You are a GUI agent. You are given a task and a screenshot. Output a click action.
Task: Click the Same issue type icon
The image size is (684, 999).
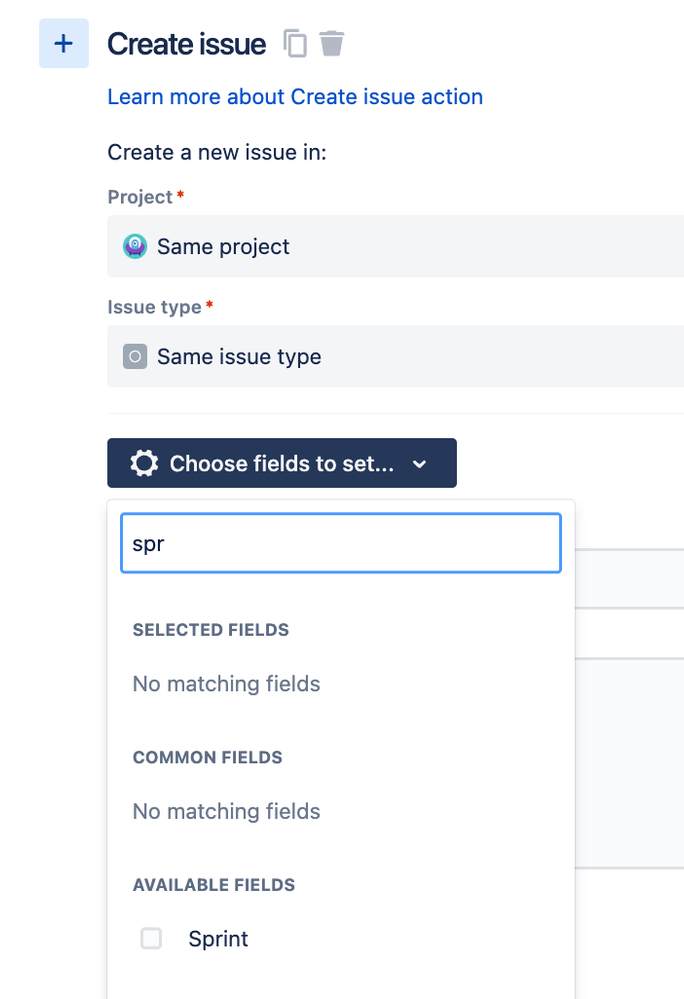point(135,357)
